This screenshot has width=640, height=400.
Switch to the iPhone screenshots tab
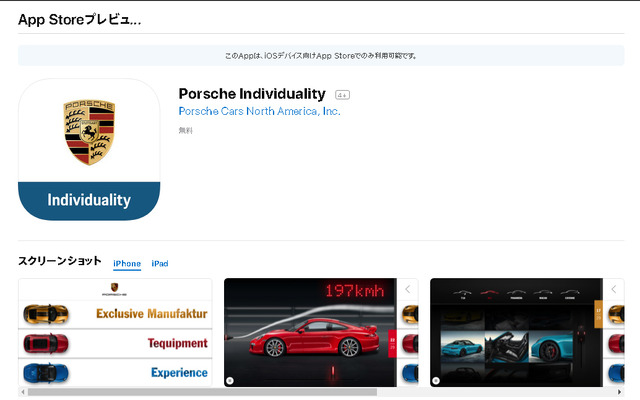(x=127, y=264)
